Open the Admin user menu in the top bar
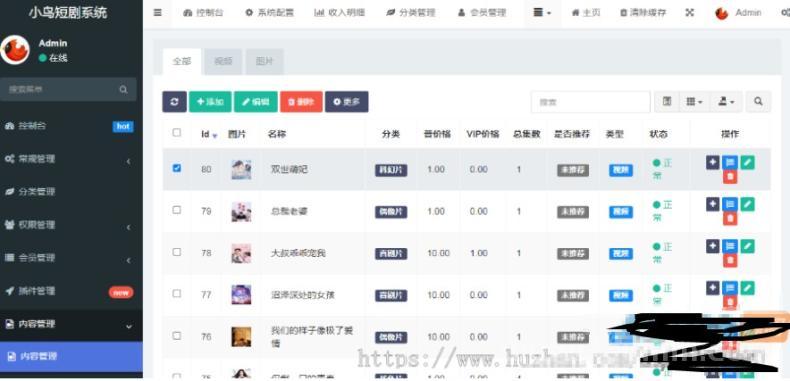This screenshot has height=381, width=790. tap(738, 13)
